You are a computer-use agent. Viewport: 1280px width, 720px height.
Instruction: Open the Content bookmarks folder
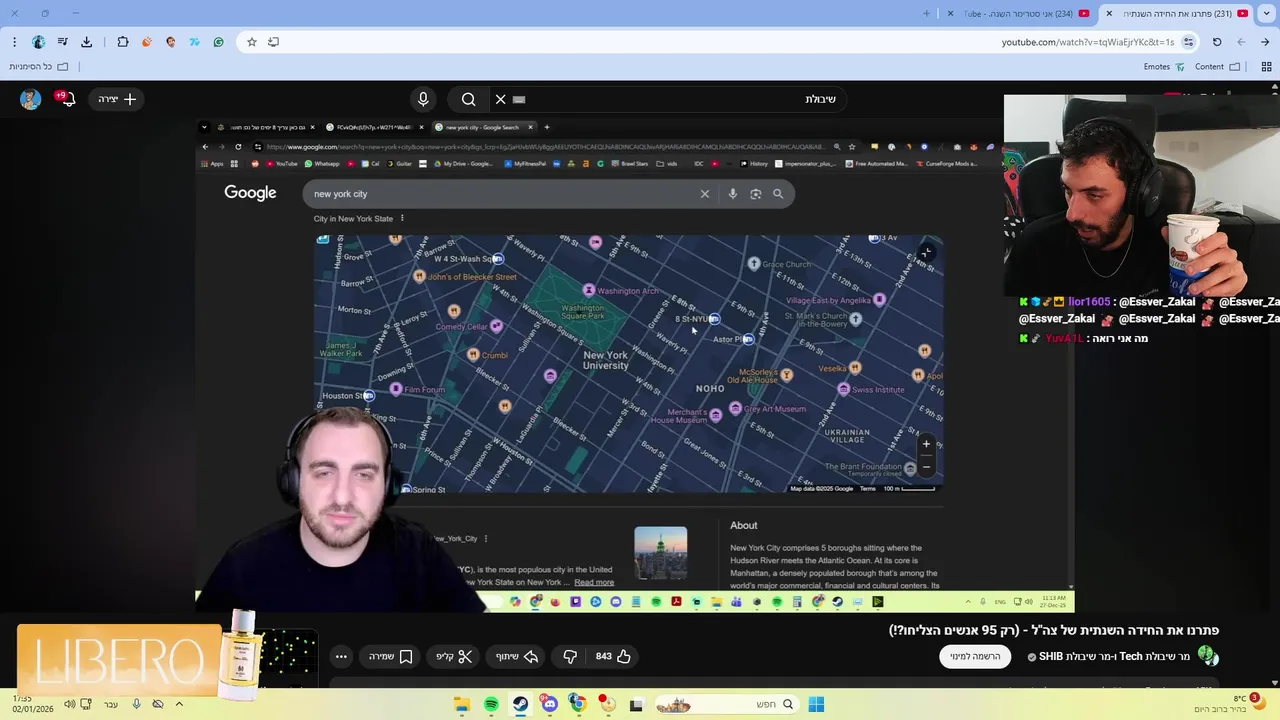click(1217, 67)
